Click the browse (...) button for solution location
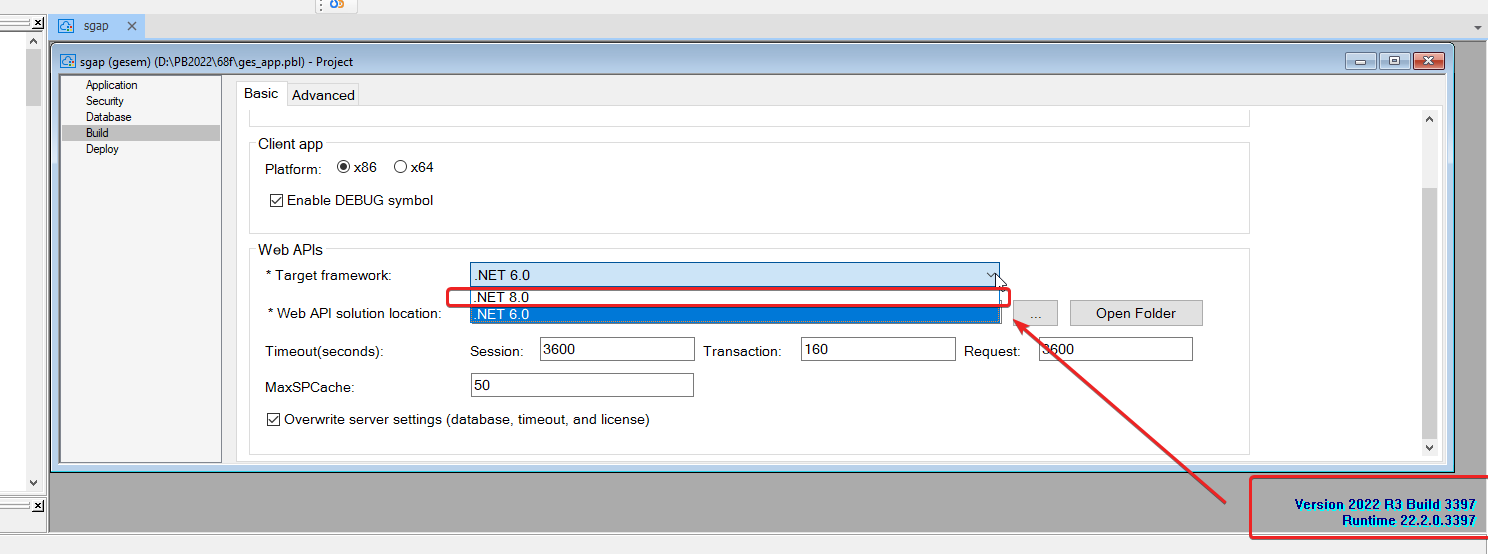The width and height of the screenshot is (1488, 554). coord(1035,313)
